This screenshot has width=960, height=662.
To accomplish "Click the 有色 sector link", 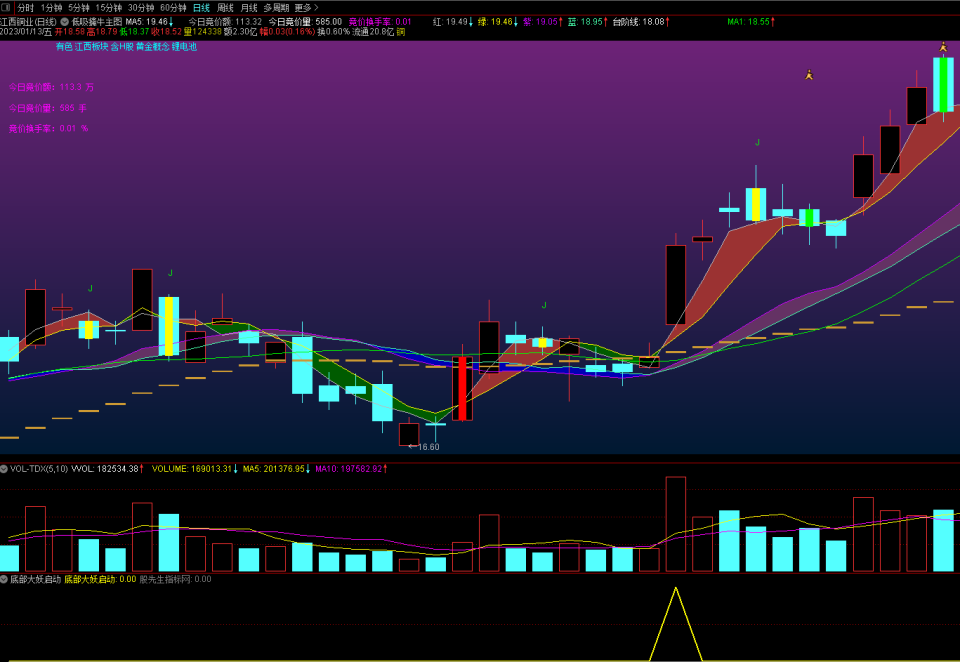I will point(64,47).
